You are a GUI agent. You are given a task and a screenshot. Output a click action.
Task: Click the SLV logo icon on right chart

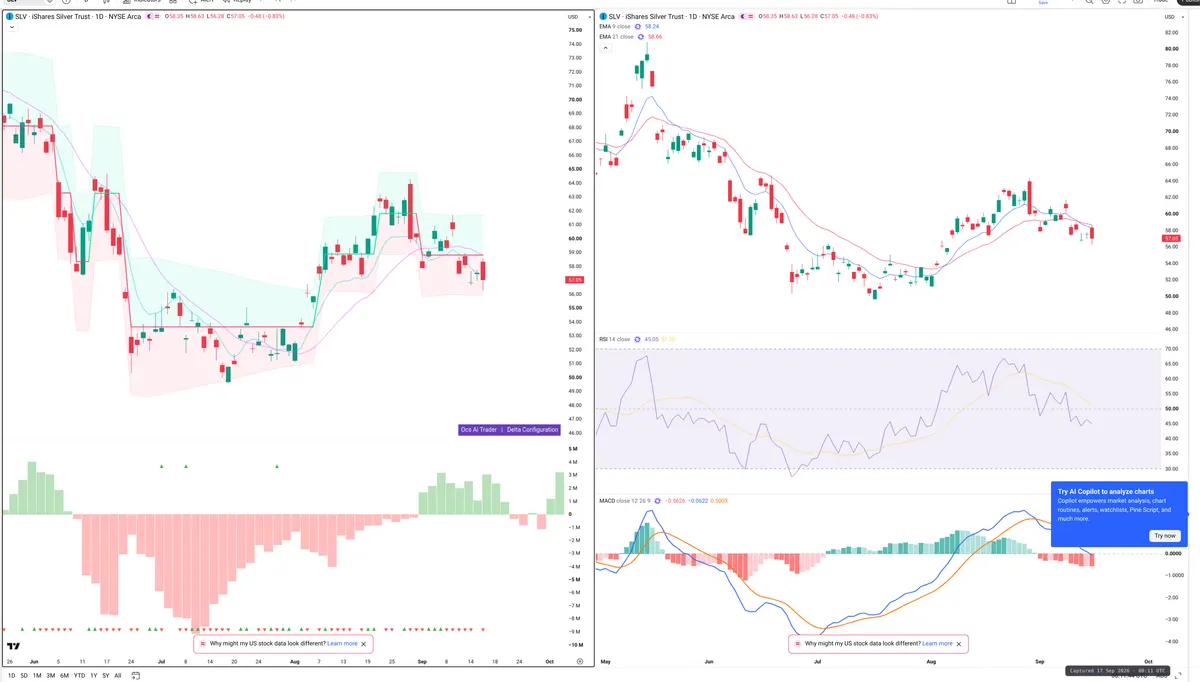(603, 16)
